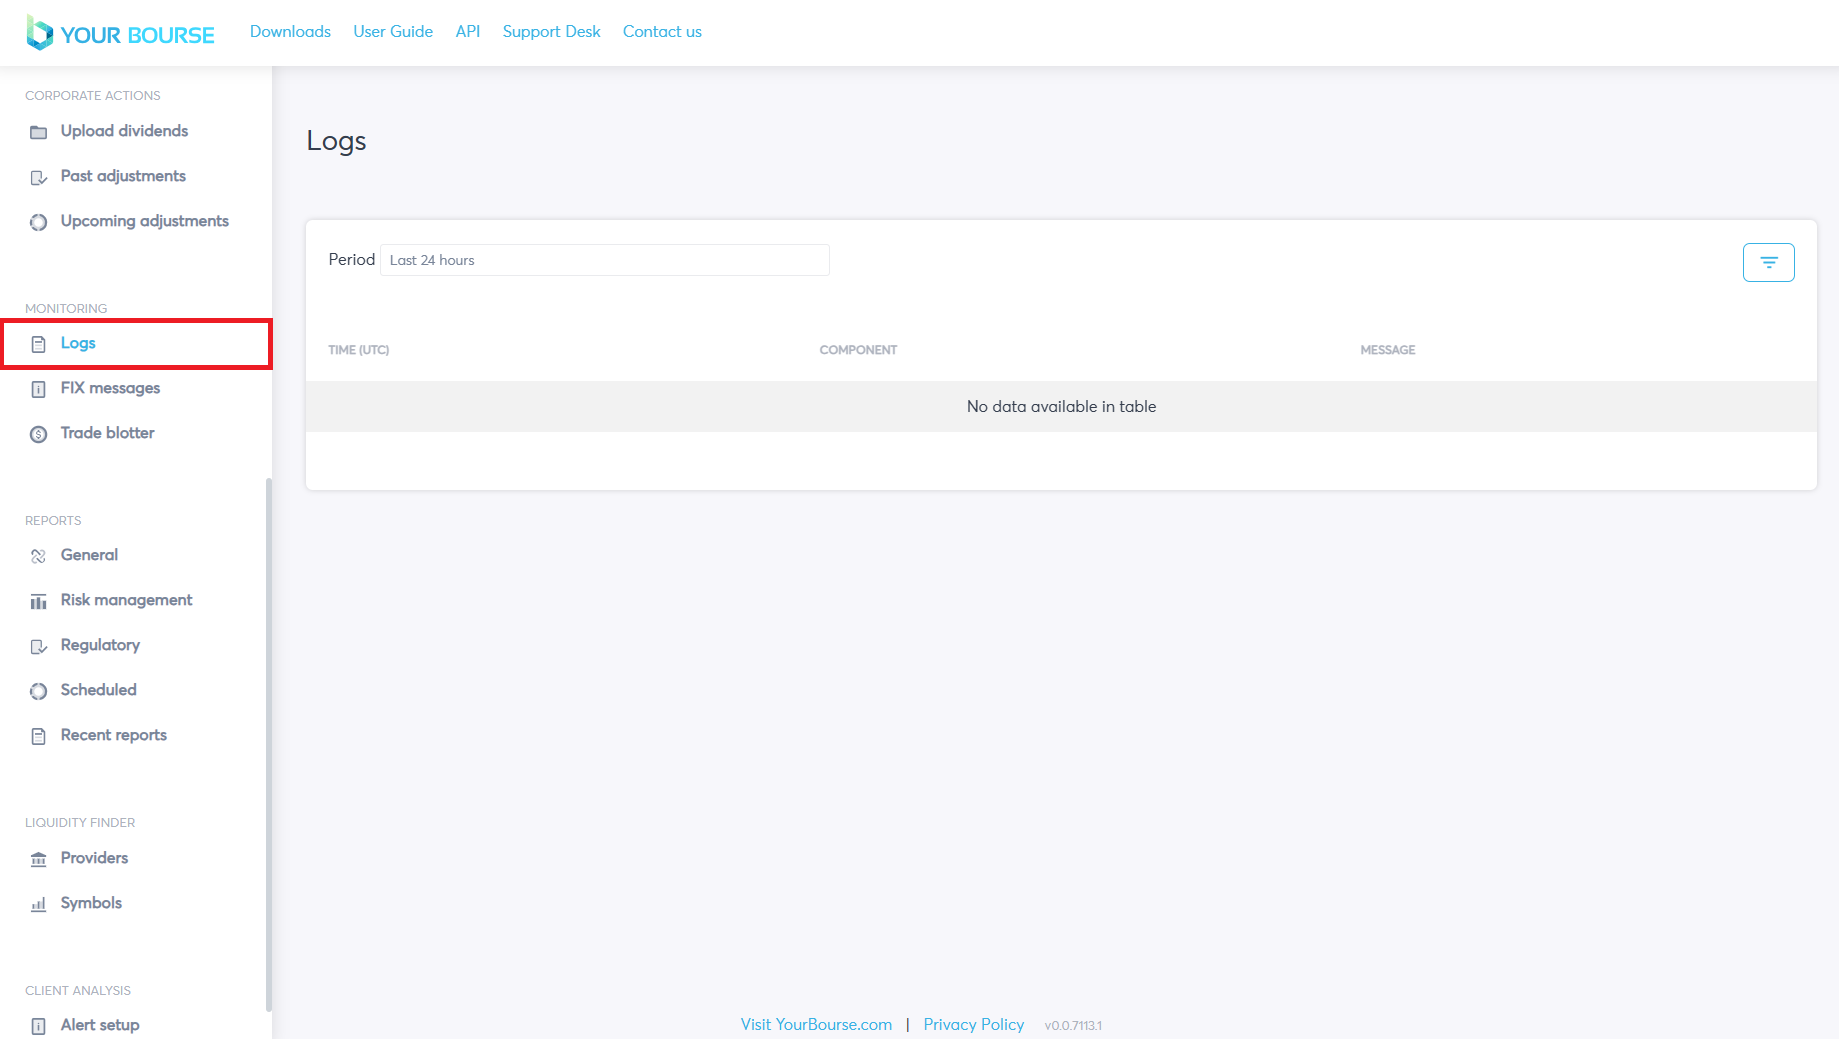Go to Past adjustments page
This screenshot has width=1839, height=1039.
tap(123, 176)
